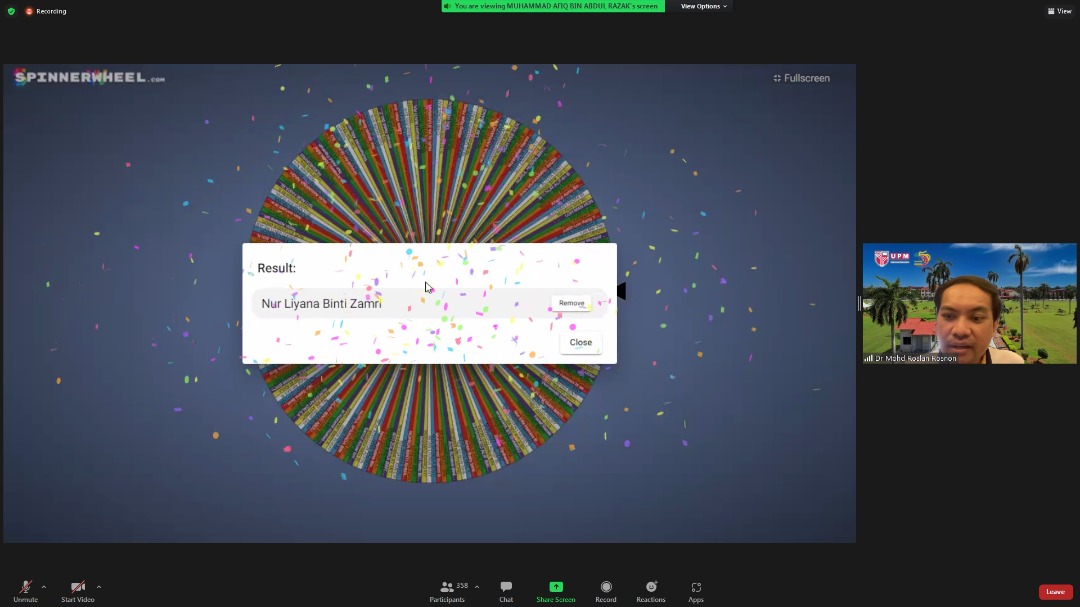The height and width of the screenshot is (607, 1080).
Task: Open the View layout menu
Action: coord(1059,11)
